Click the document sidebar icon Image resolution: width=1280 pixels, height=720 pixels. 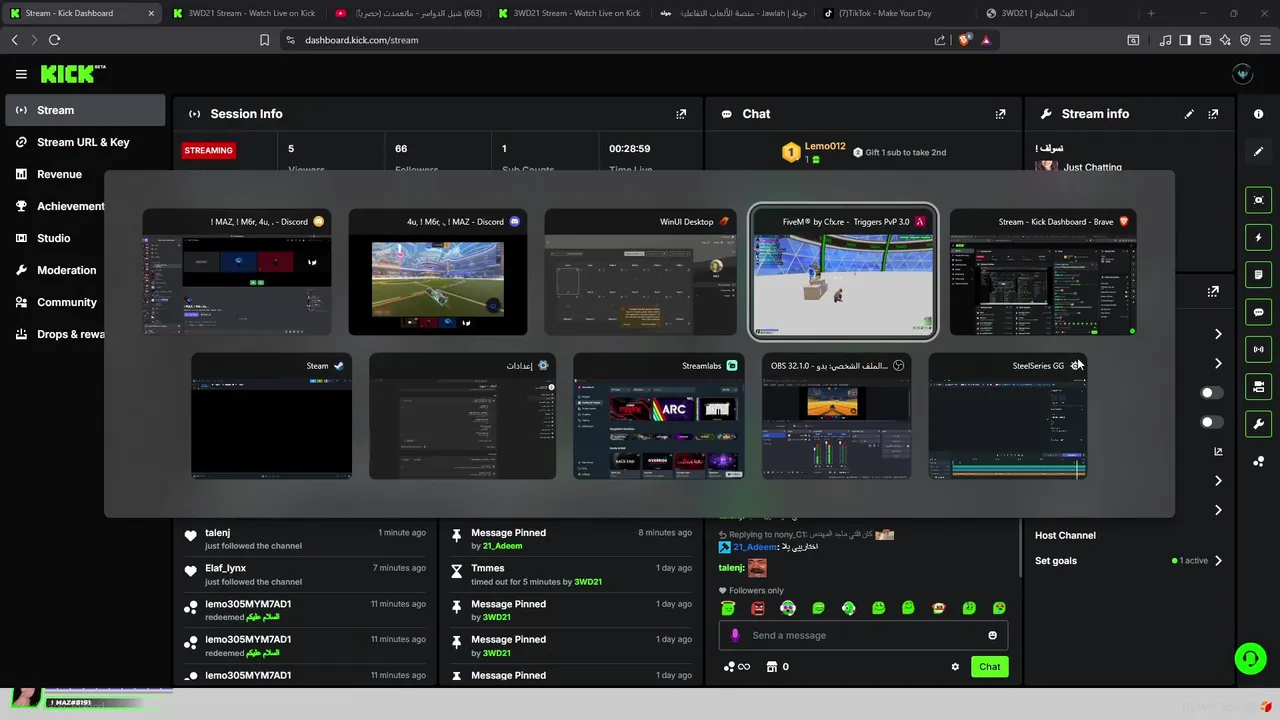(x=1258, y=275)
